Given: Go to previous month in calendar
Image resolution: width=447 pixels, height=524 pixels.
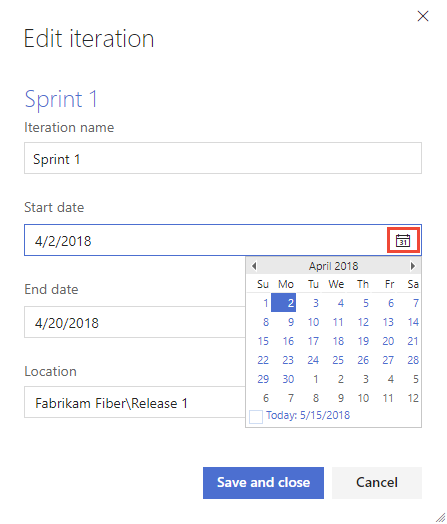Looking at the screenshot, I should coord(254,266).
